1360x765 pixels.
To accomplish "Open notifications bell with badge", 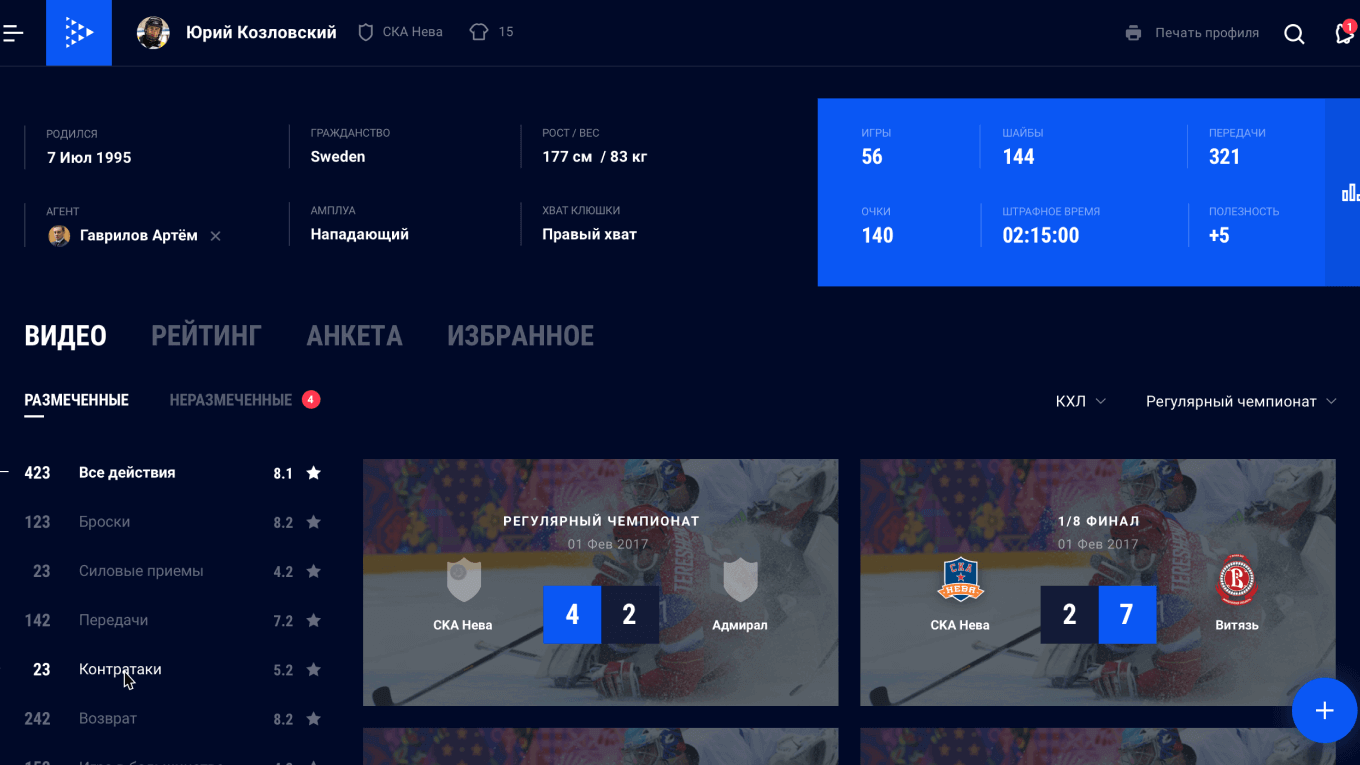I will click(x=1344, y=33).
